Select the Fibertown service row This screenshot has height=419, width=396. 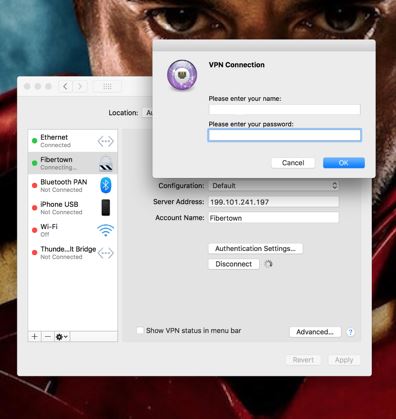73,163
